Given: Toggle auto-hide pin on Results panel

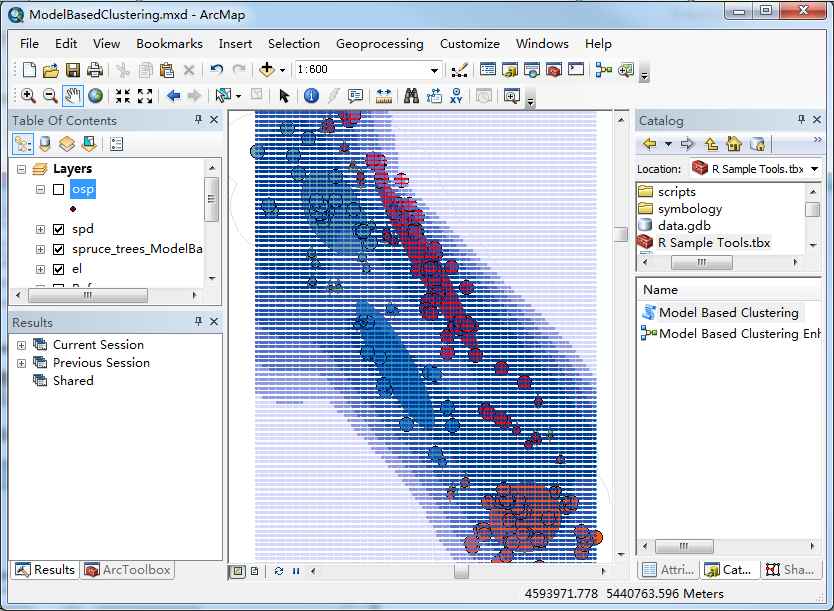Looking at the screenshot, I should click(198, 321).
